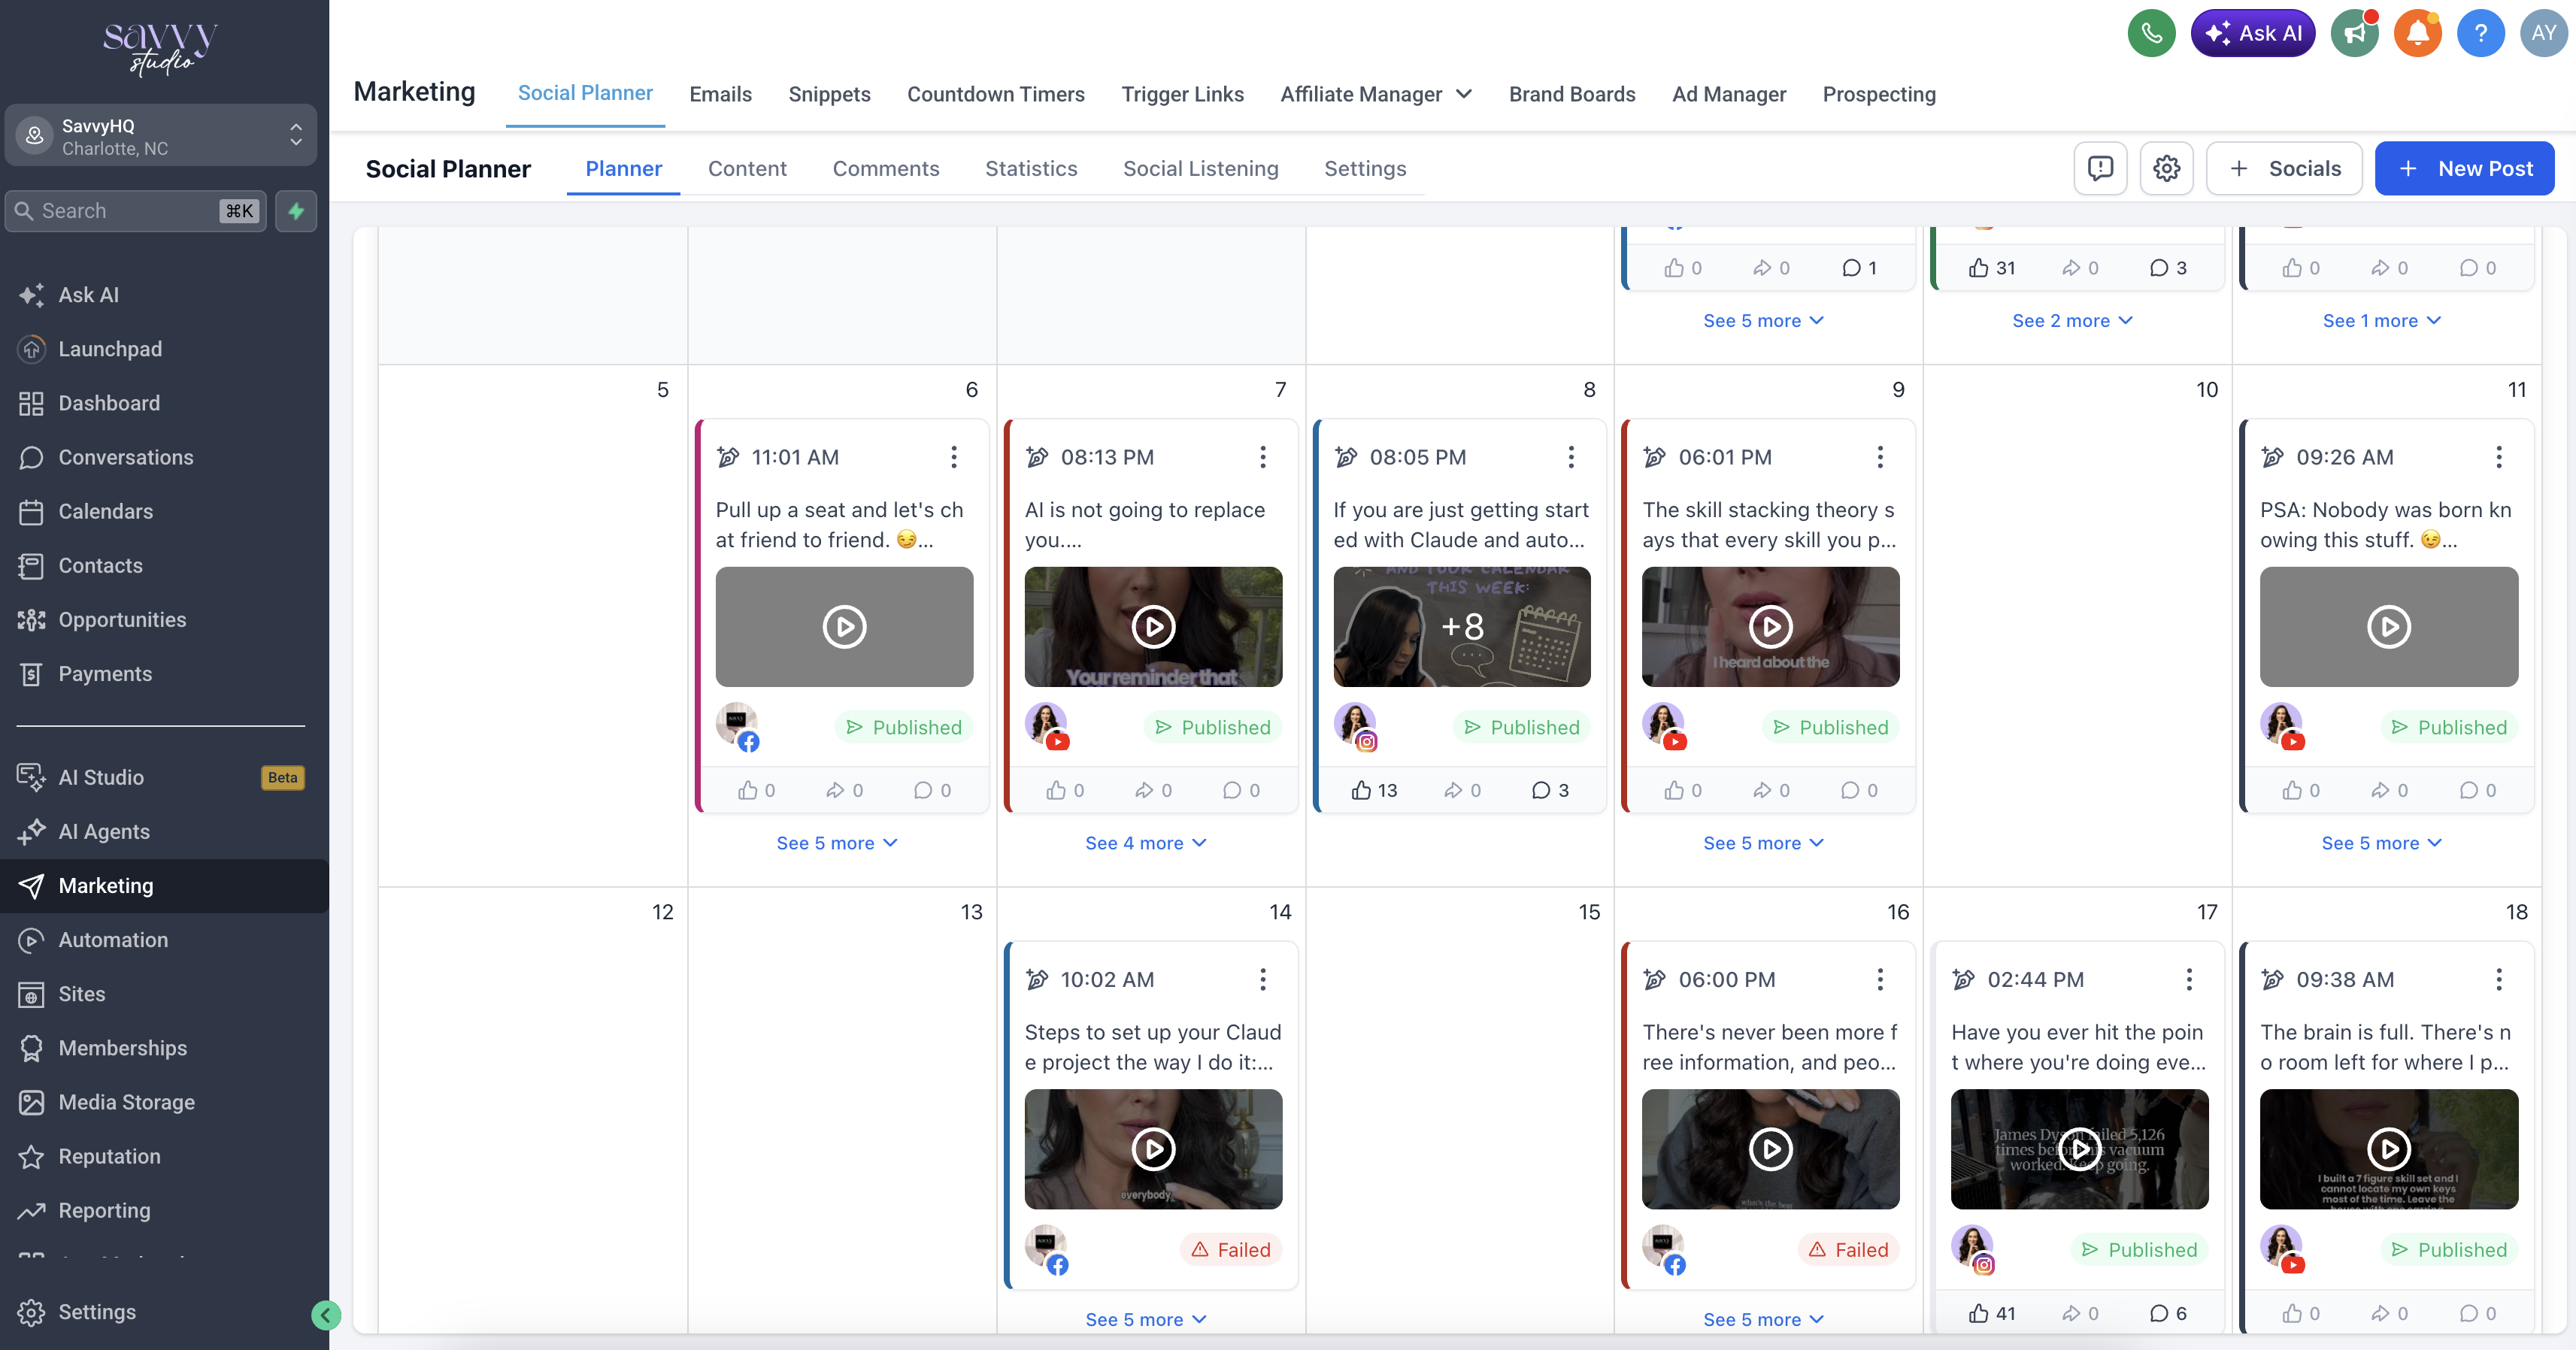
Task: Switch to the Emails tab
Action: (720, 94)
